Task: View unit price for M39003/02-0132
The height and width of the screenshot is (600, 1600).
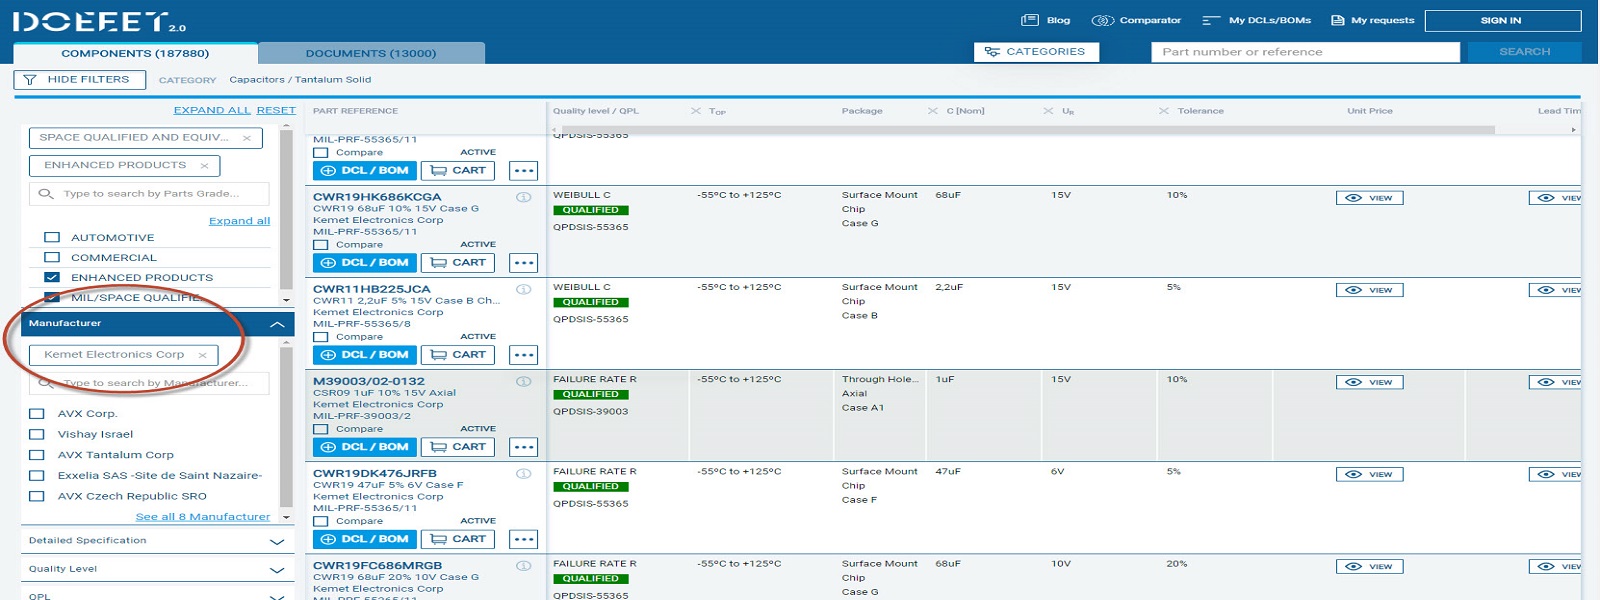Action: point(1370,382)
